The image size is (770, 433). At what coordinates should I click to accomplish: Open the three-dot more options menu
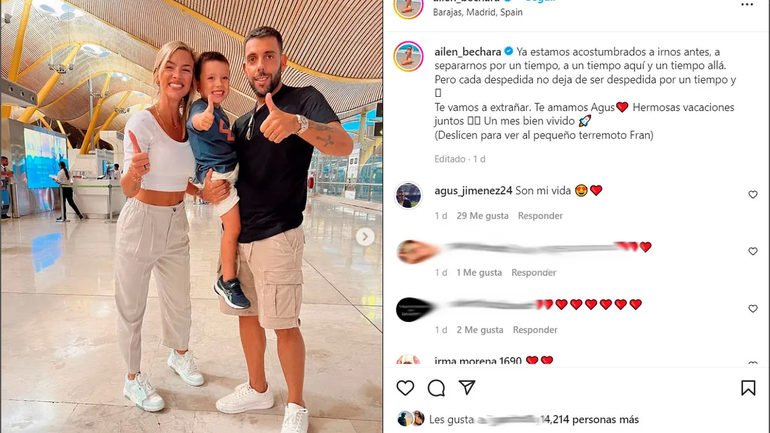click(747, 4)
